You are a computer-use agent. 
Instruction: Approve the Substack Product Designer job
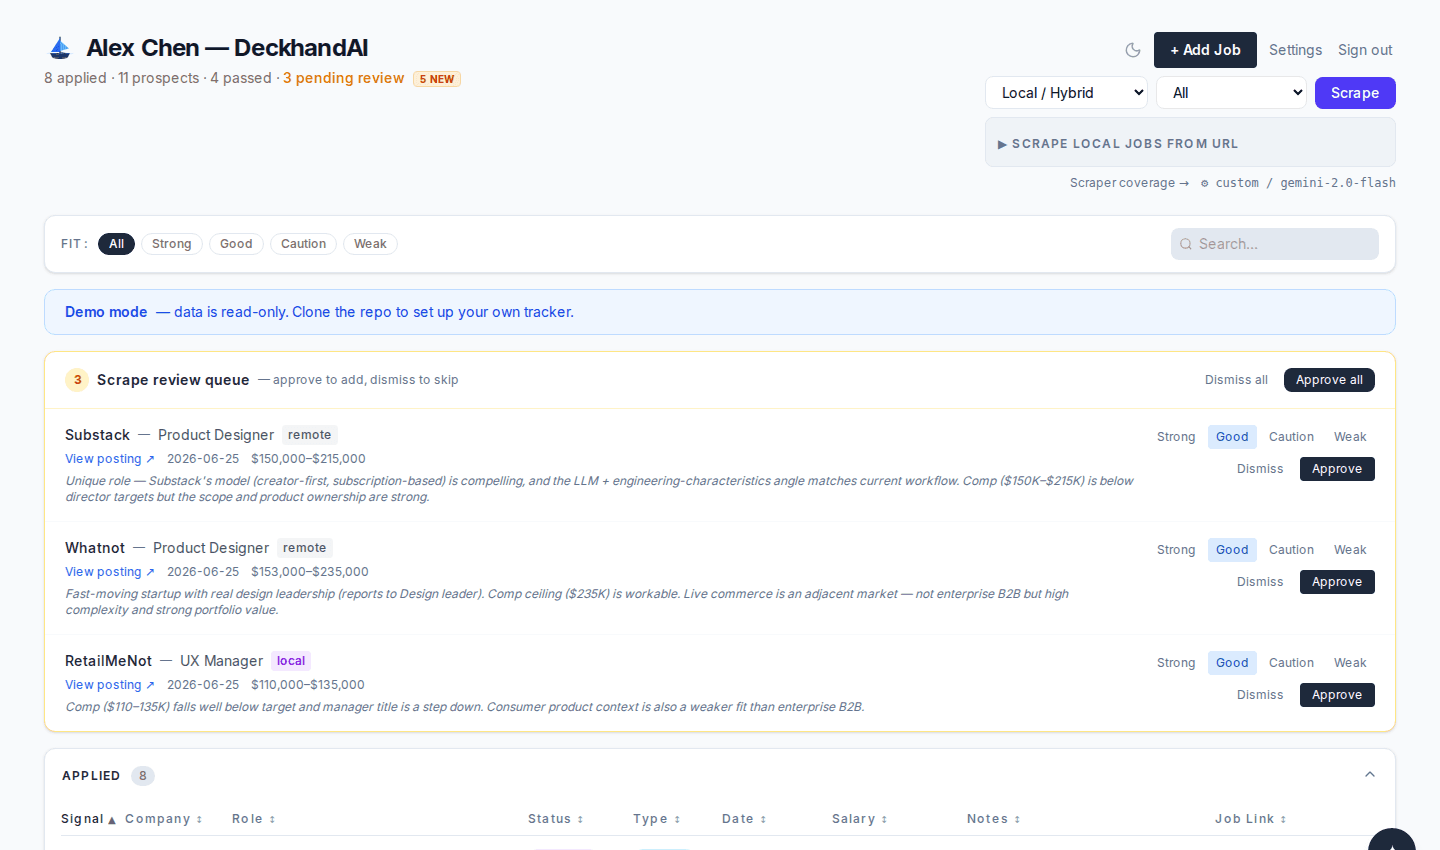tap(1337, 469)
